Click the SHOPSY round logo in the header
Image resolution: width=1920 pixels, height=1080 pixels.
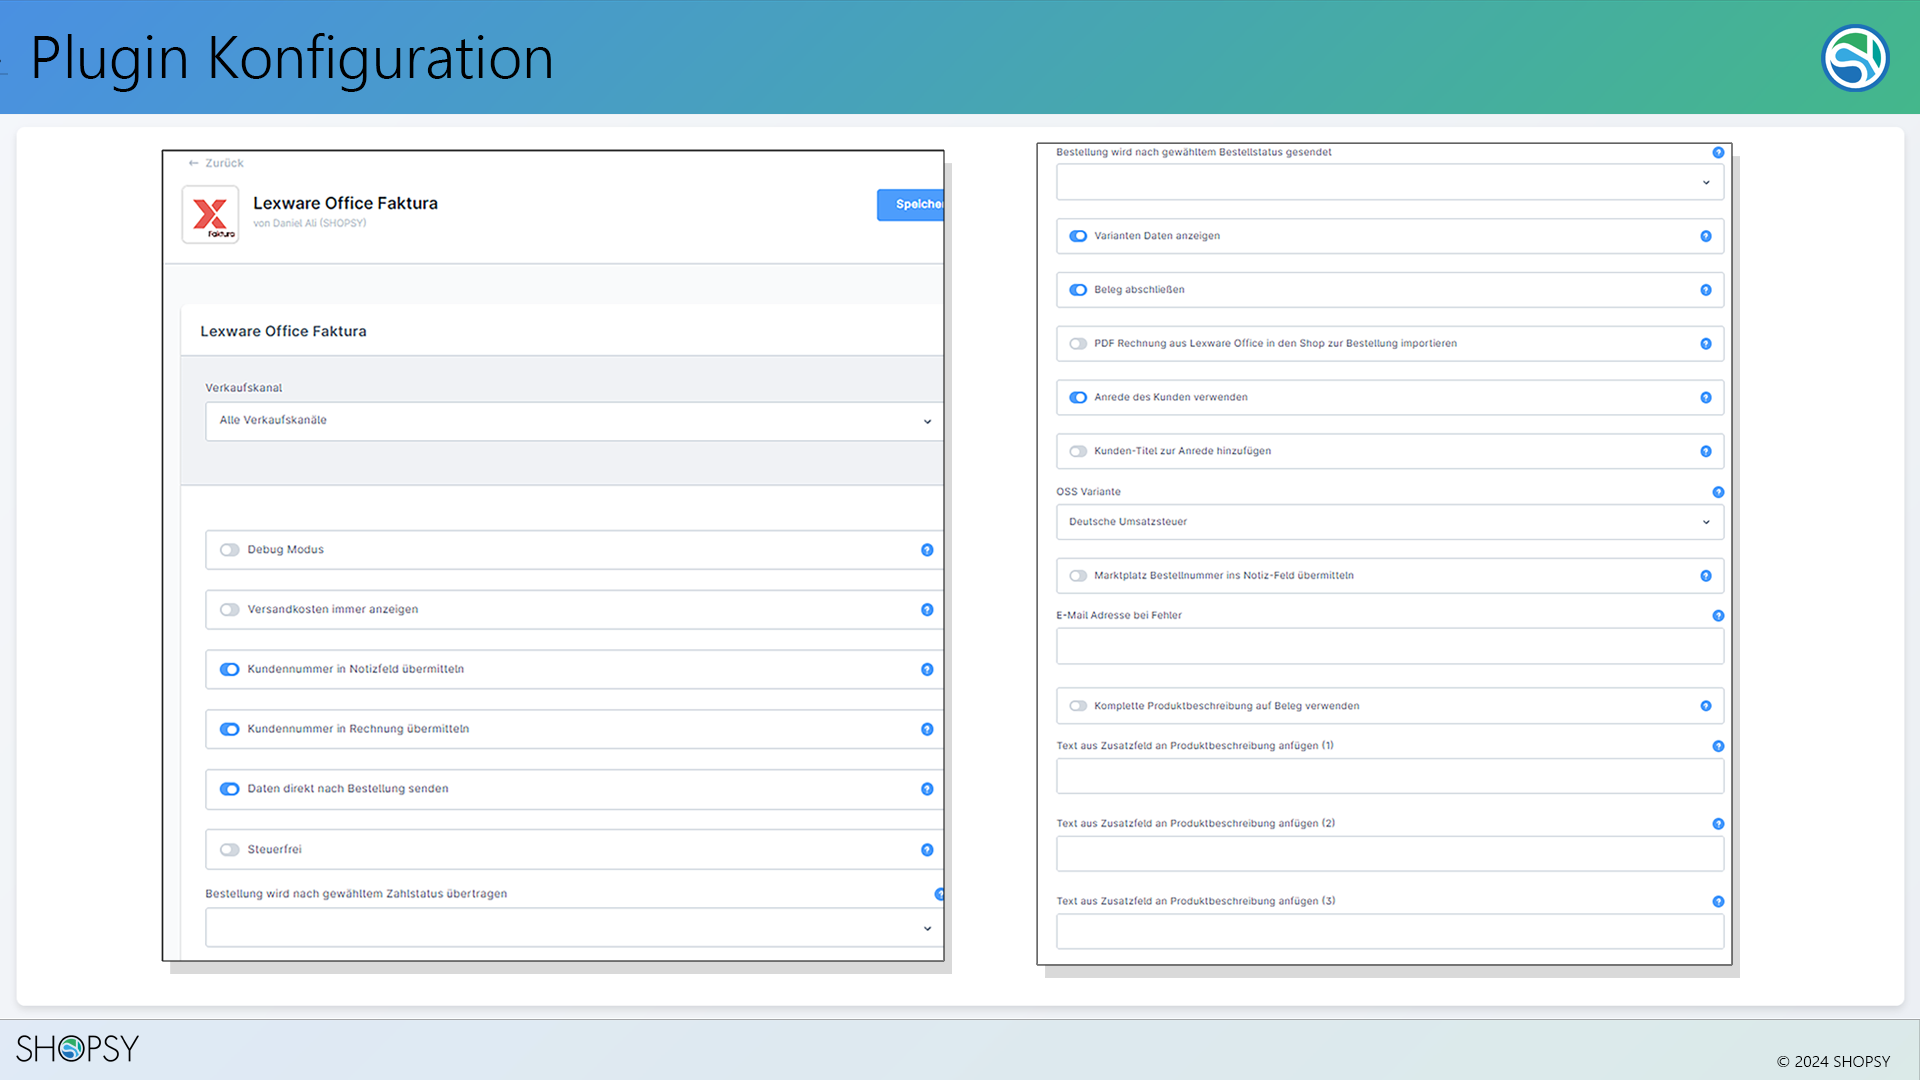[x=1855, y=58]
